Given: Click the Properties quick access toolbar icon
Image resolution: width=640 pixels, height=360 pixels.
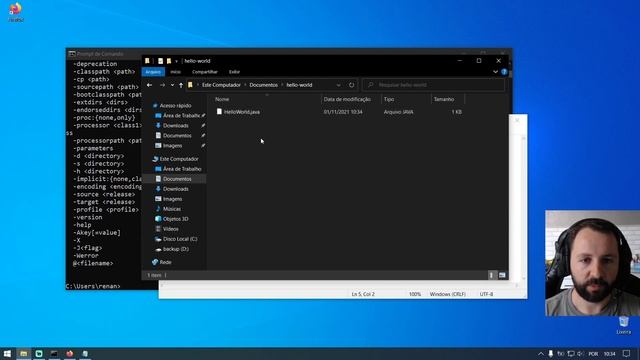Looking at the screenshot, I should click(x=160, y=61).
